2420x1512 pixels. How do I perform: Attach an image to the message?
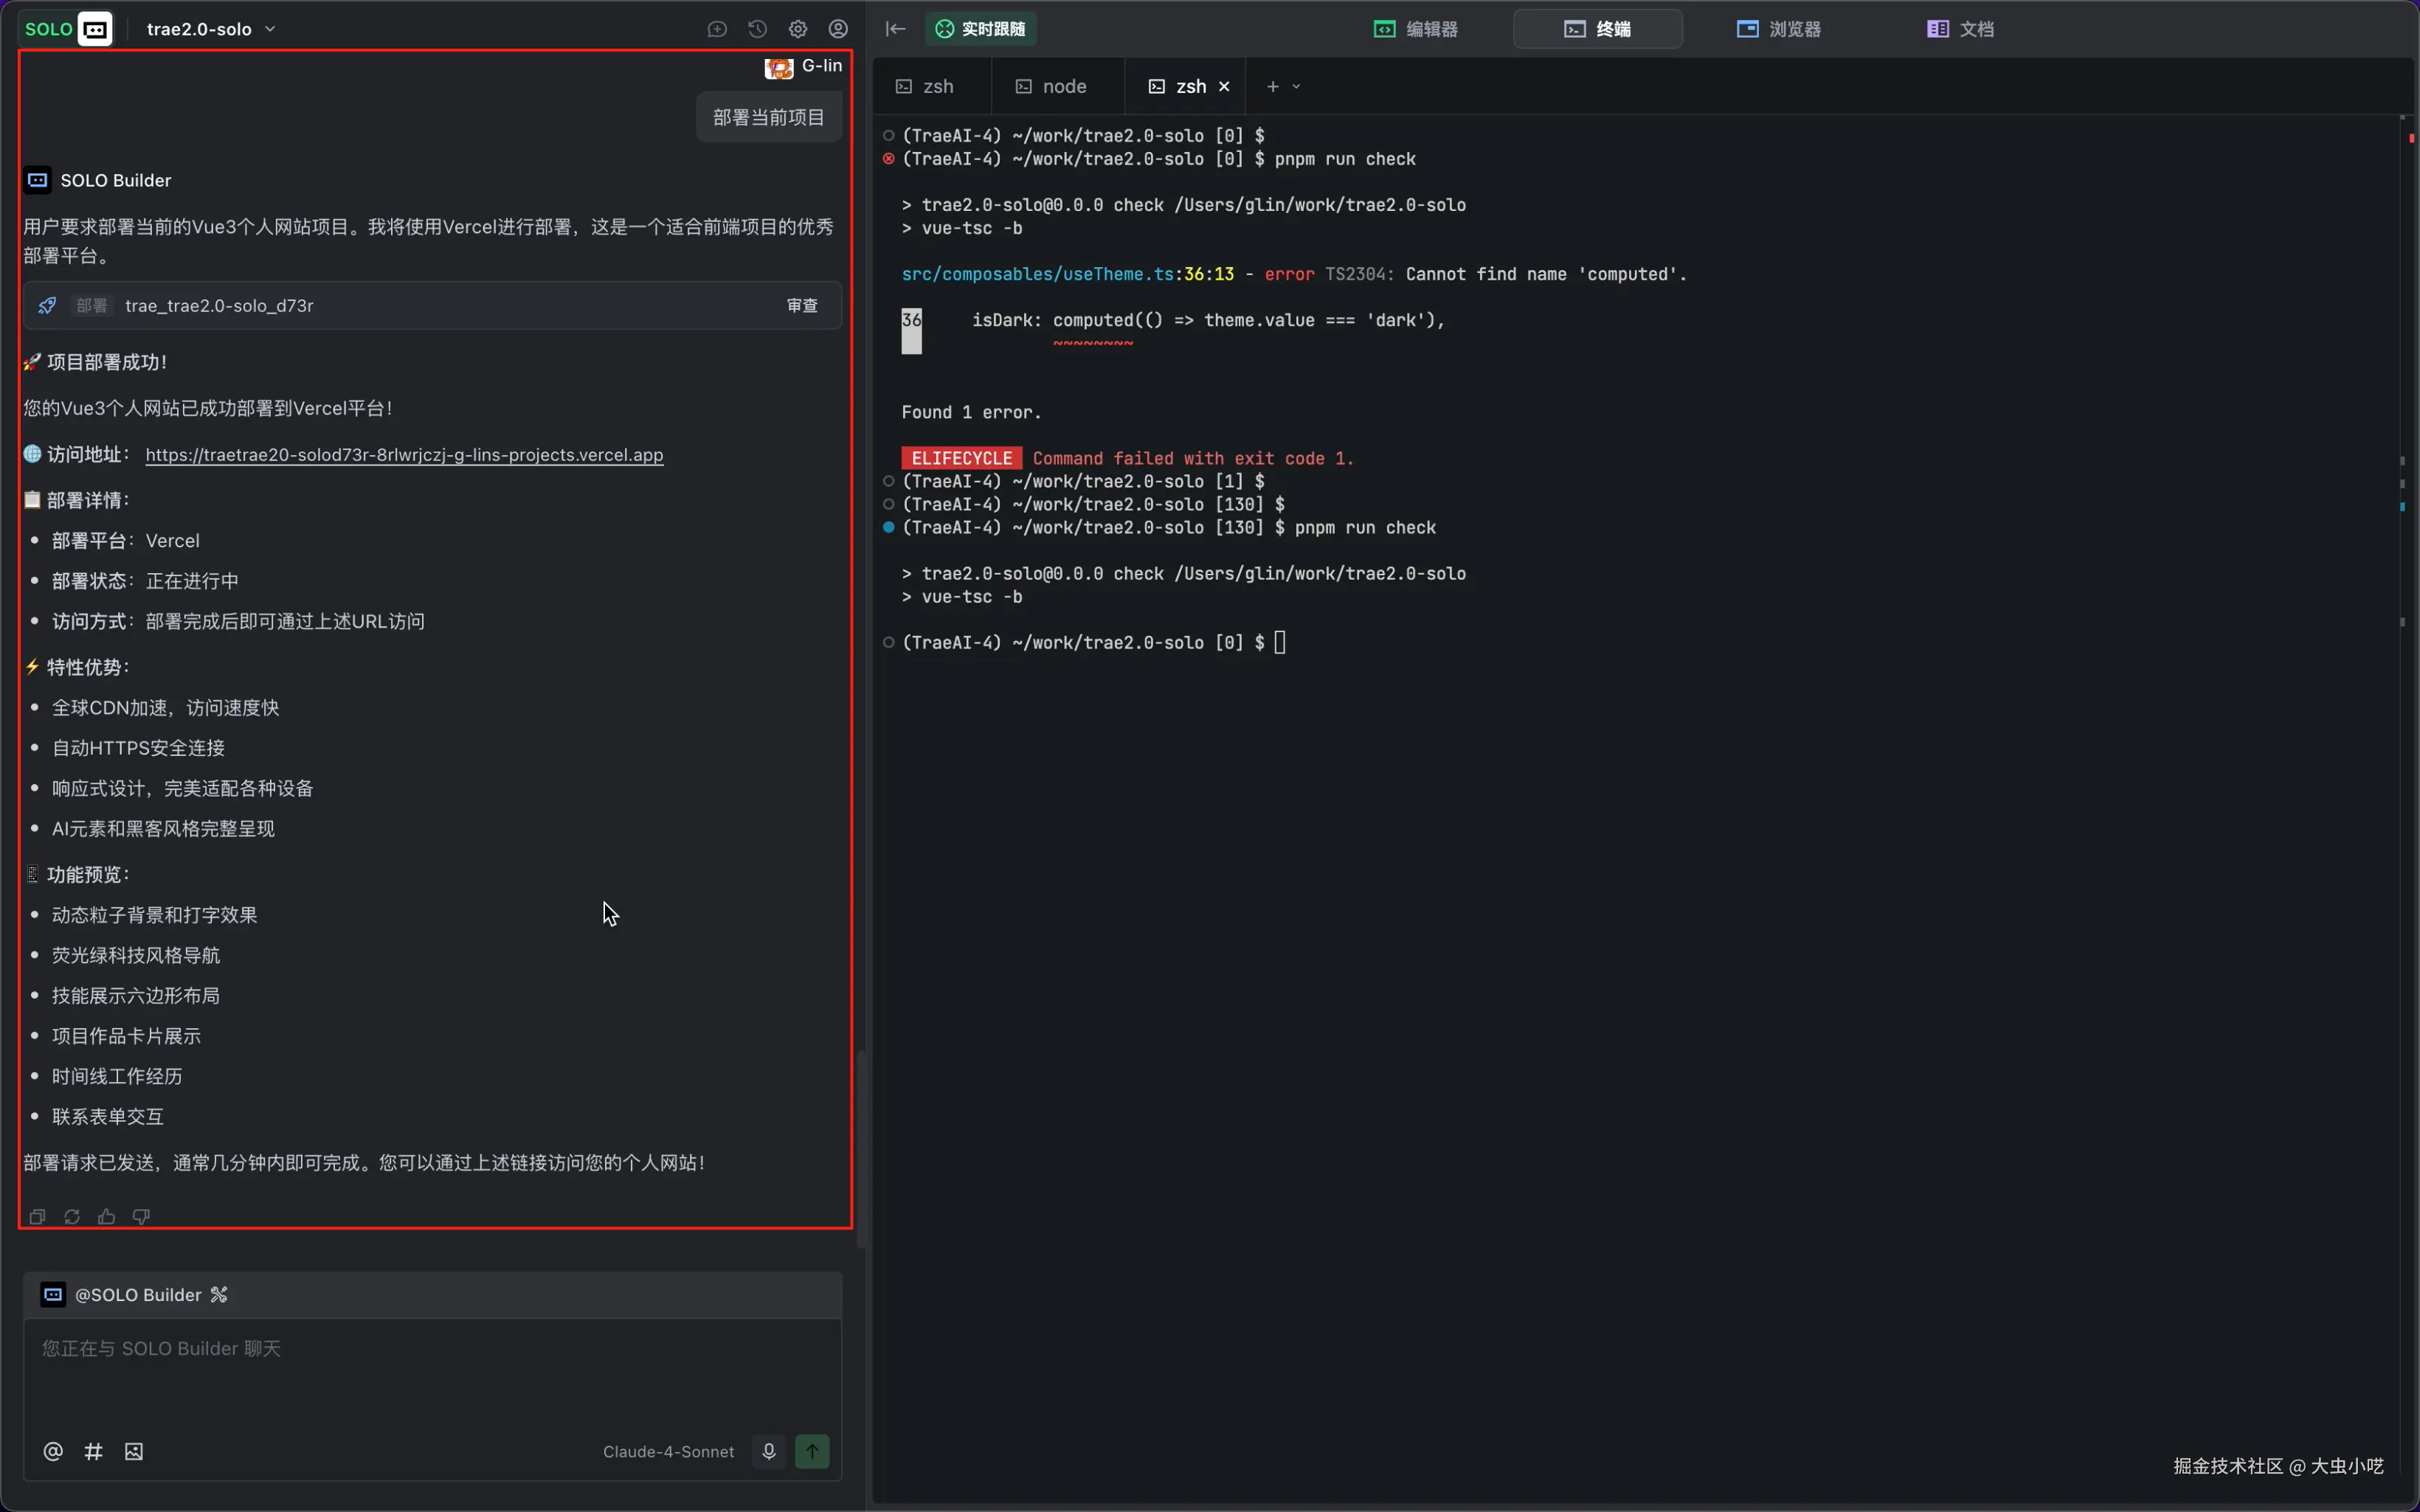click(x=134, y=1451)
